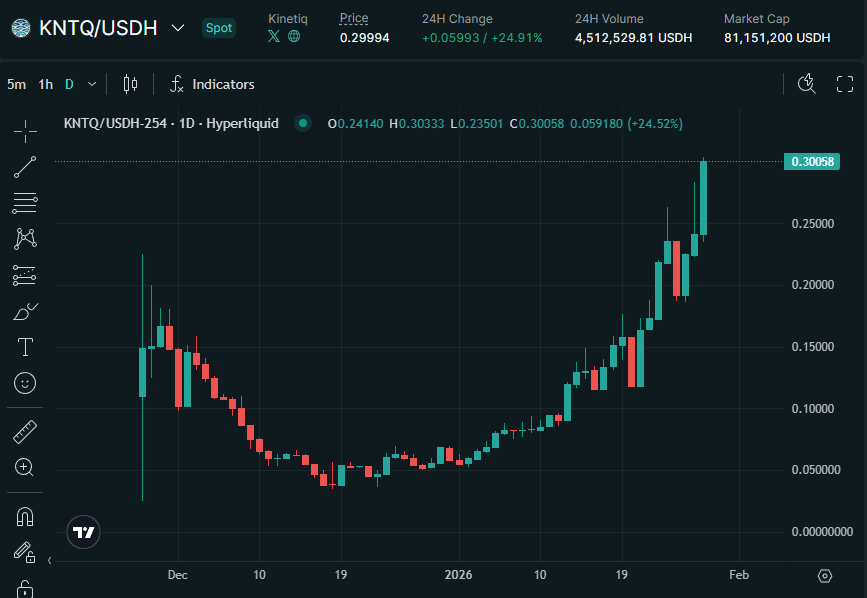This screenshot has height=598, width=867.
Task: Open the timeframe dropdown chevron
Action: pos(90,84)
